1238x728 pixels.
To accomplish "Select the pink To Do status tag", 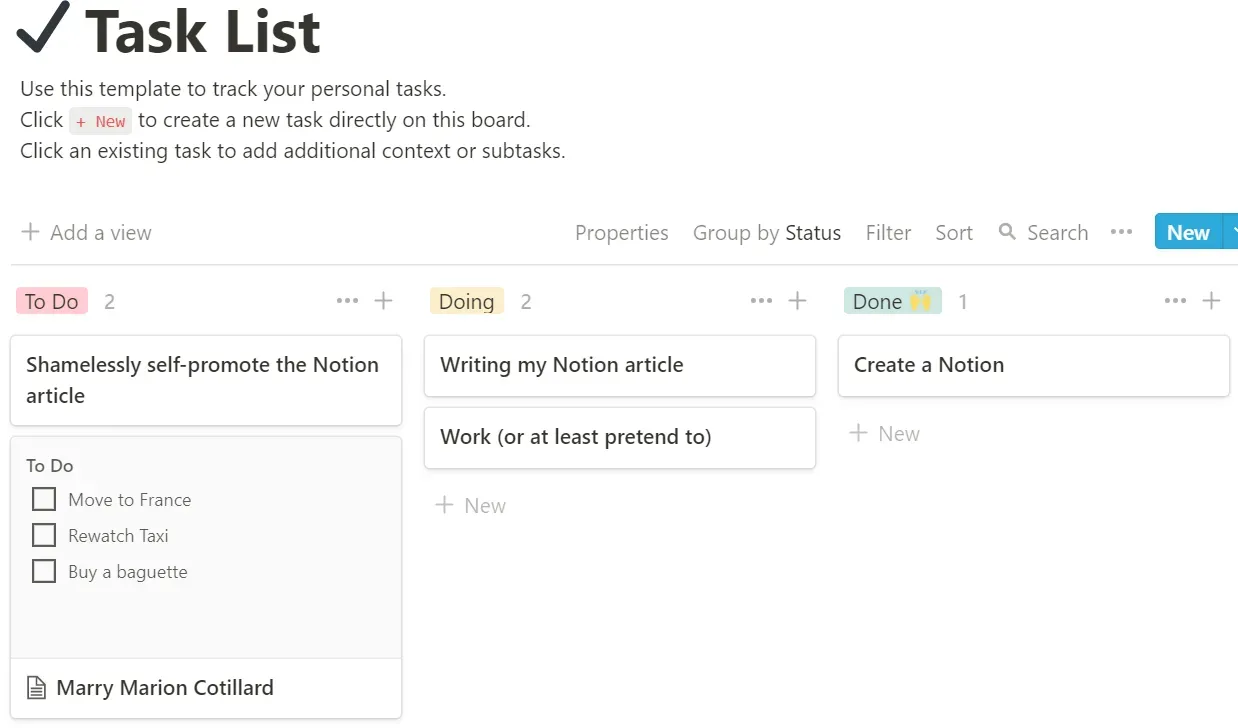I will 52,301.
